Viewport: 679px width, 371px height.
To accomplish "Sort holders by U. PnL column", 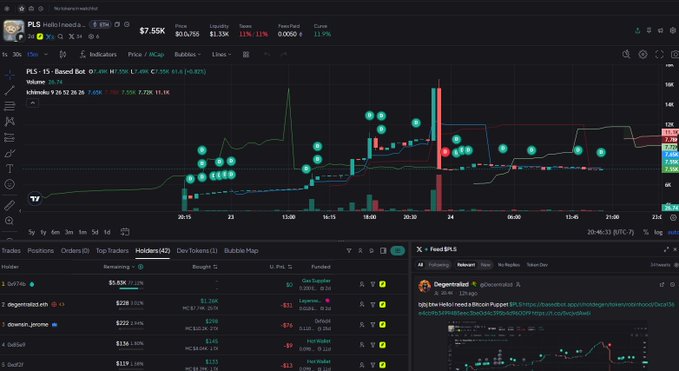I will pos(281,267).
